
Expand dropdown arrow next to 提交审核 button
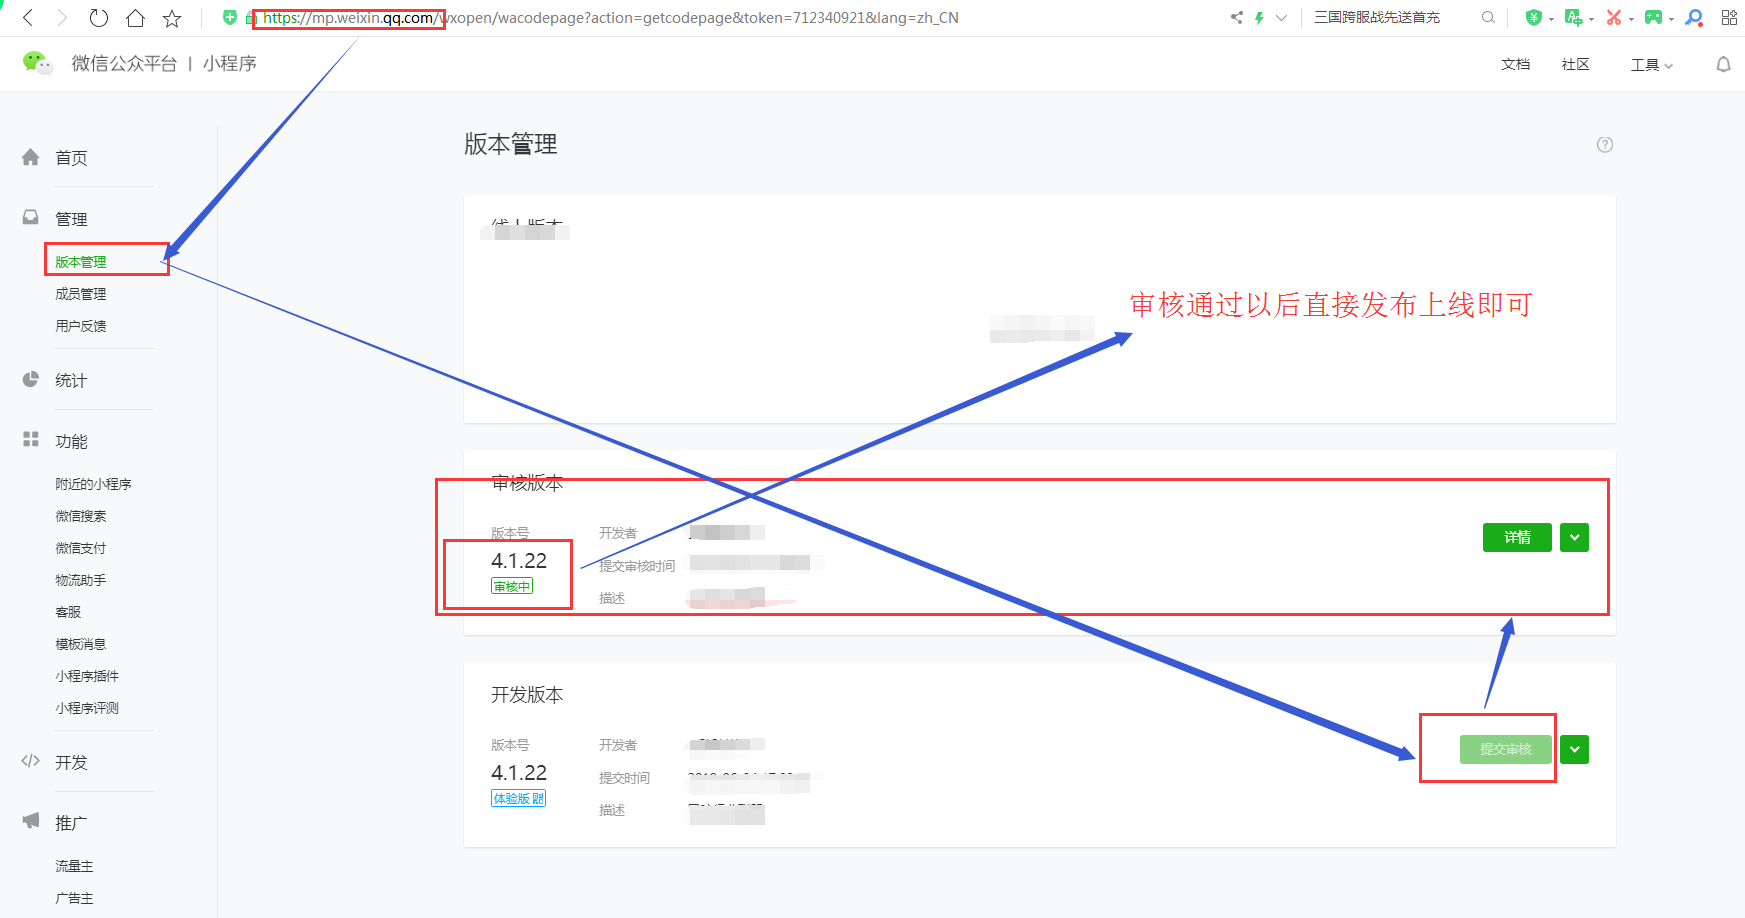pyautogui.click(x=1574, y=749)
